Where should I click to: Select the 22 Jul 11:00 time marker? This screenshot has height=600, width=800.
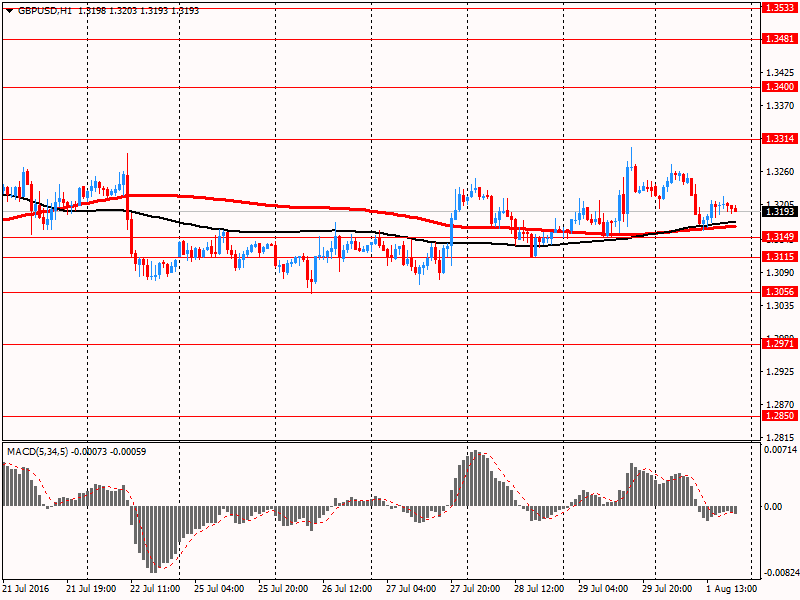156,589
